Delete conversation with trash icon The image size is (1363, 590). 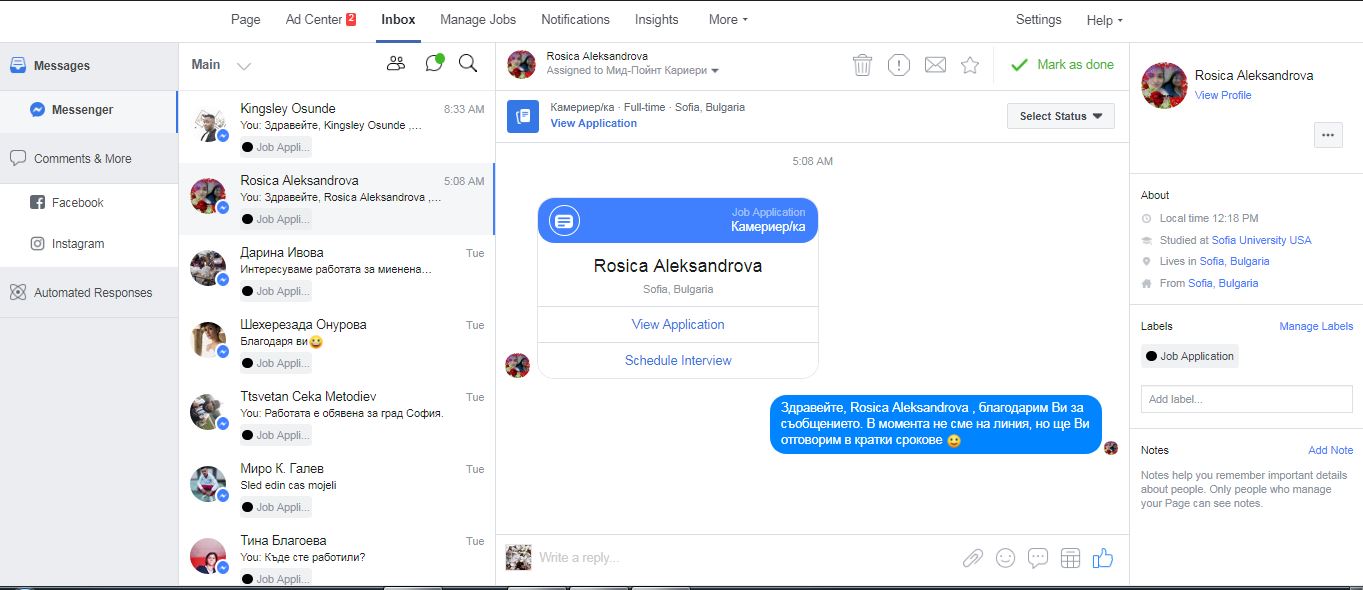point(862,65)
